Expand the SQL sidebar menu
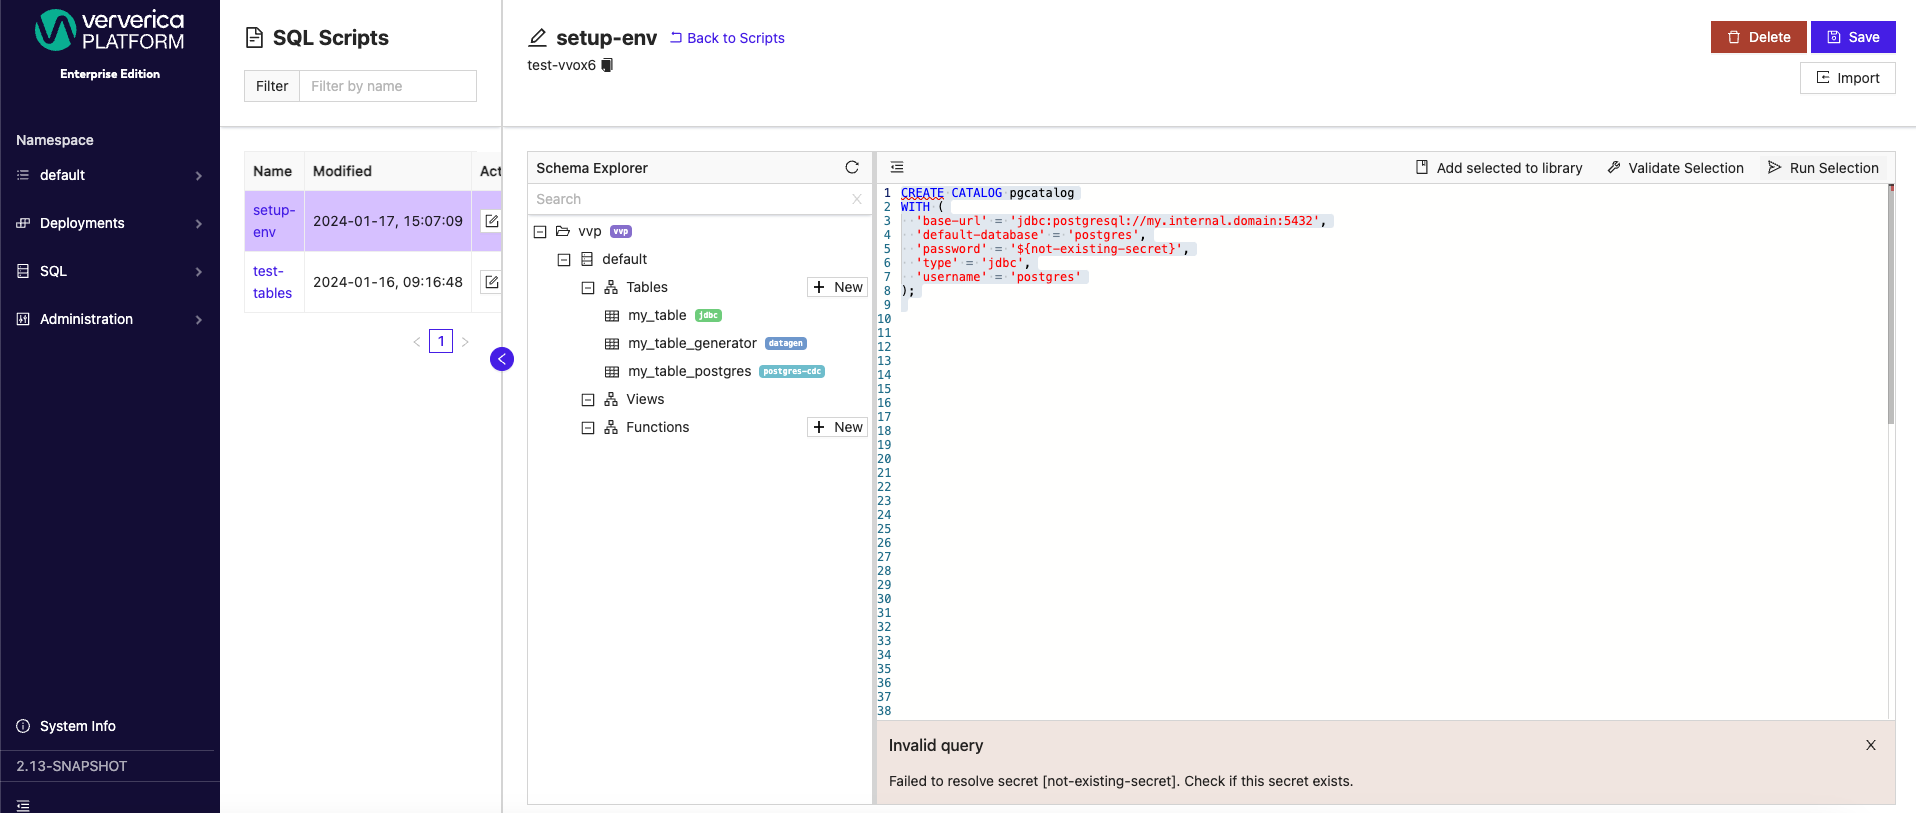The image size is (1916, 813). pyautogui.click(x=110, y=271)
